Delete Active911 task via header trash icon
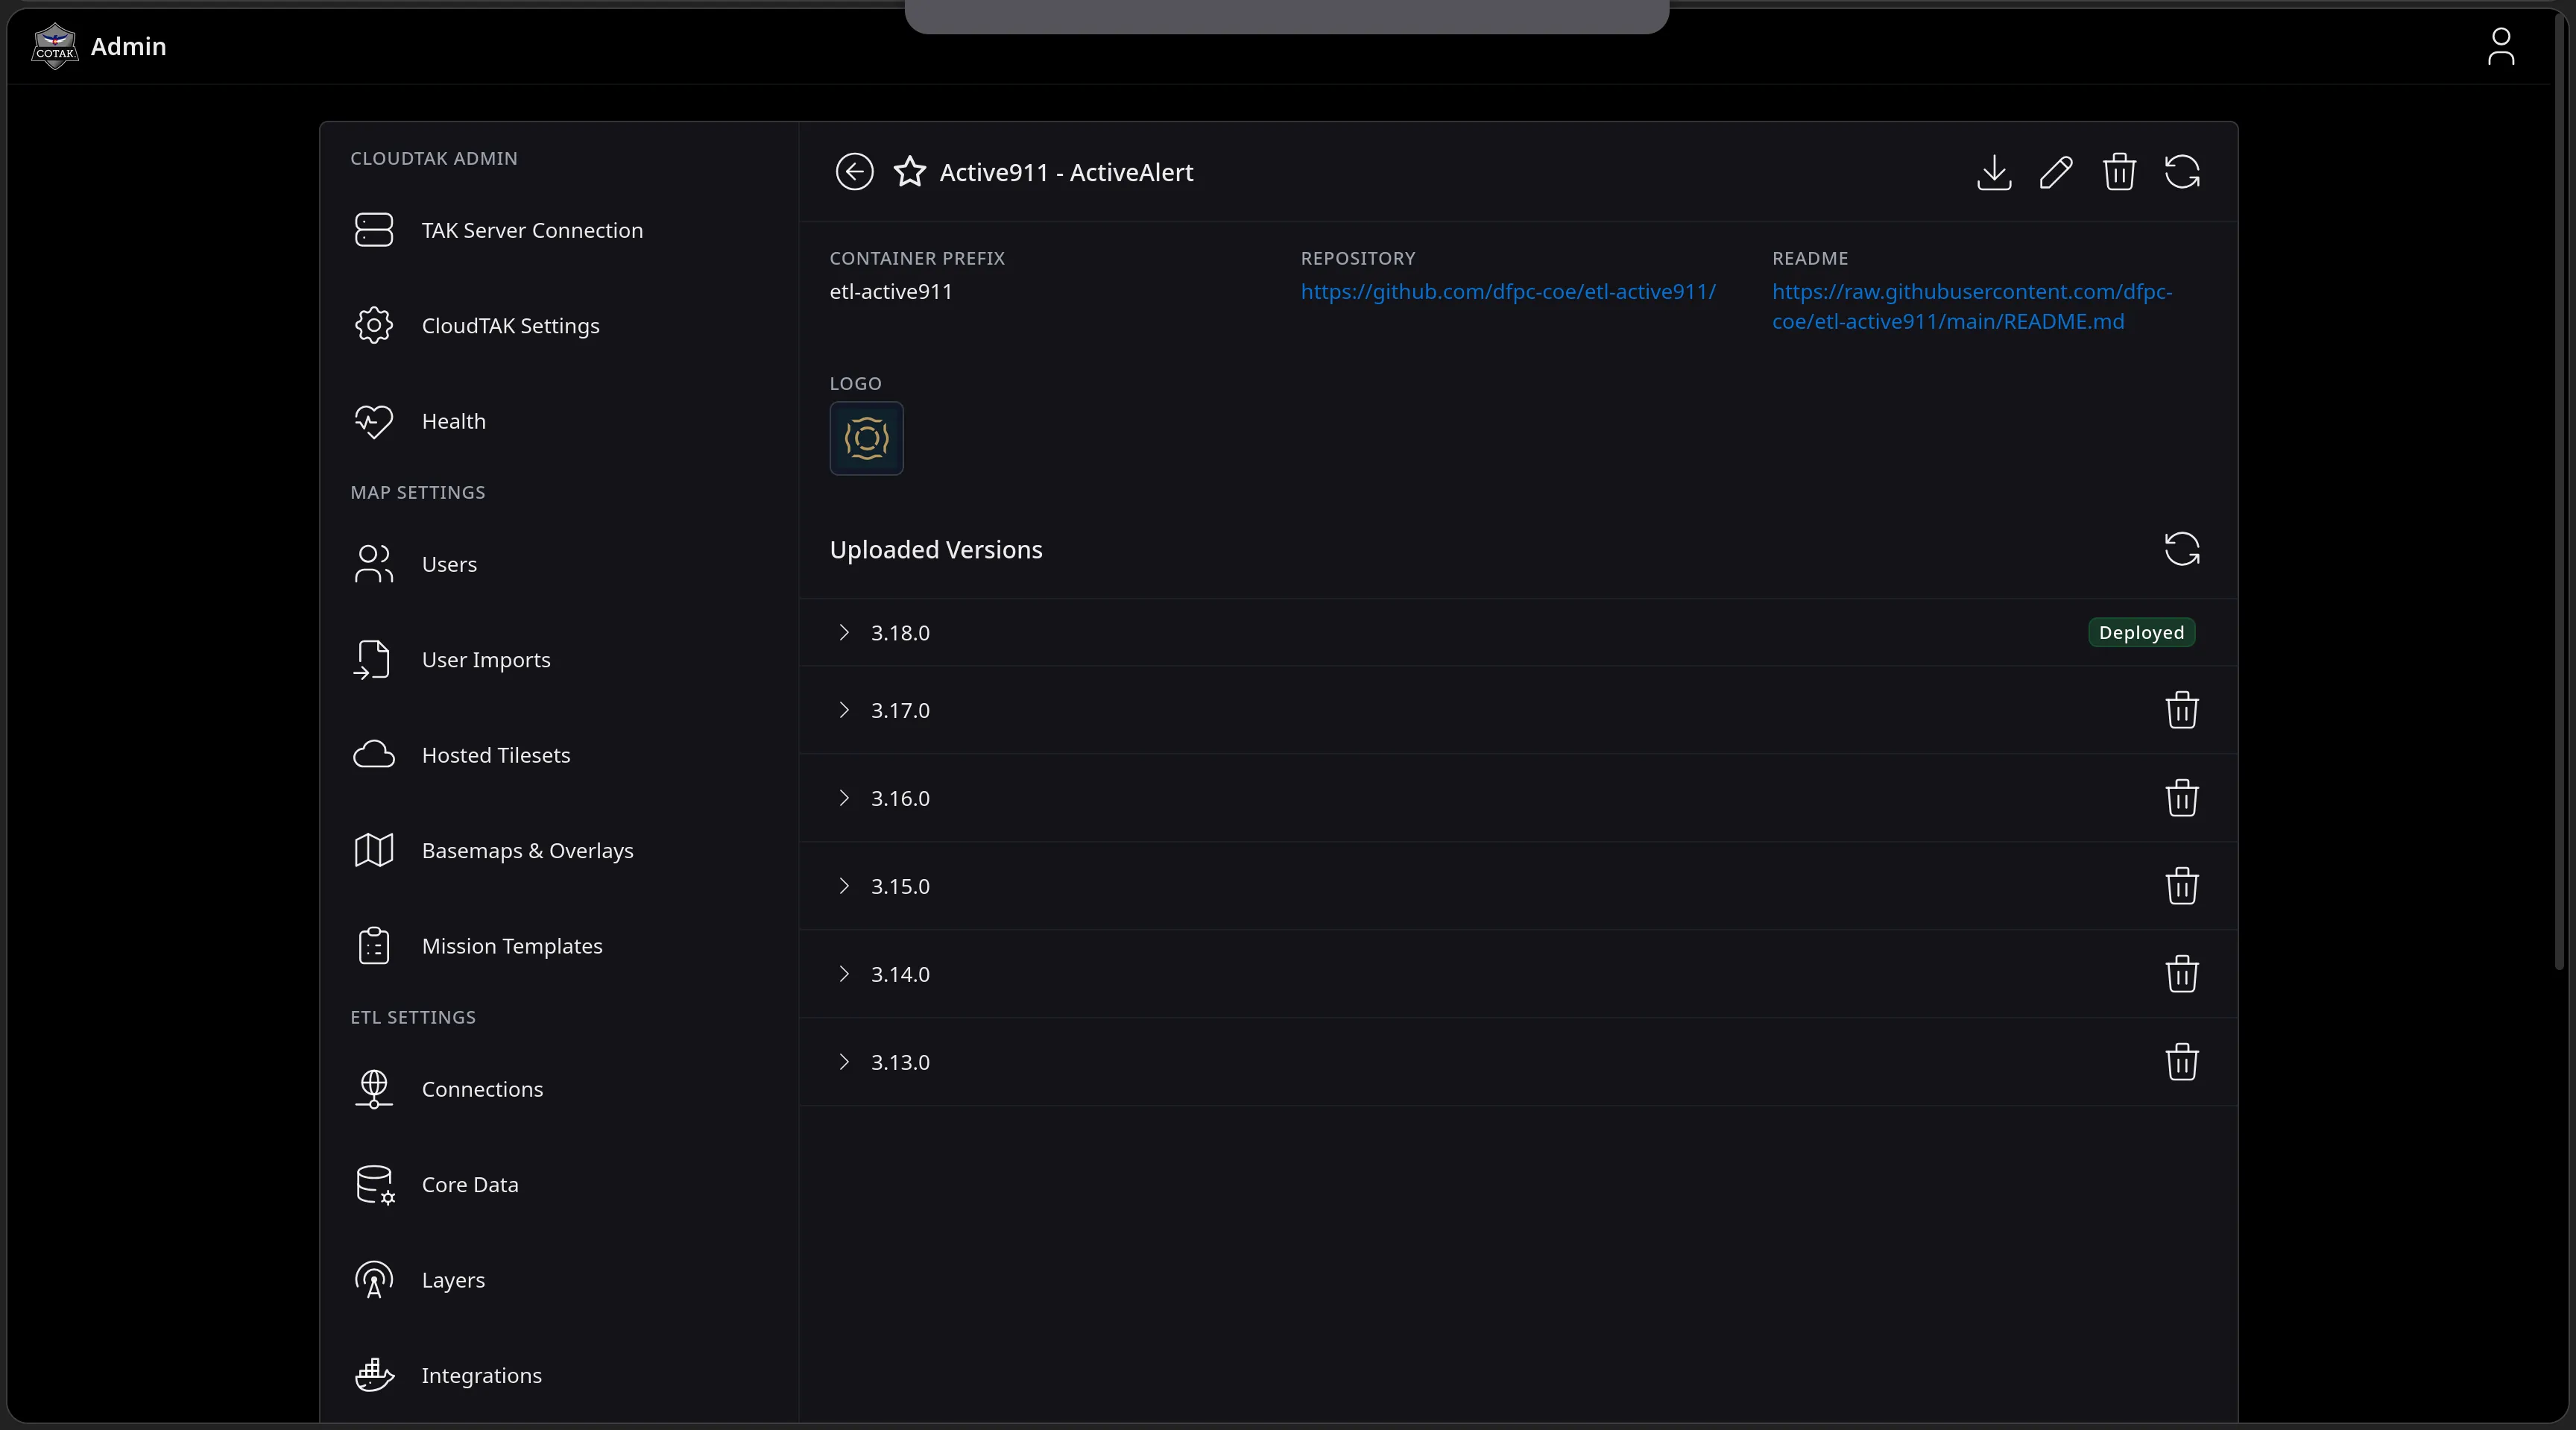Viewport: 2576px width, 1430px height. (2119, 172)
